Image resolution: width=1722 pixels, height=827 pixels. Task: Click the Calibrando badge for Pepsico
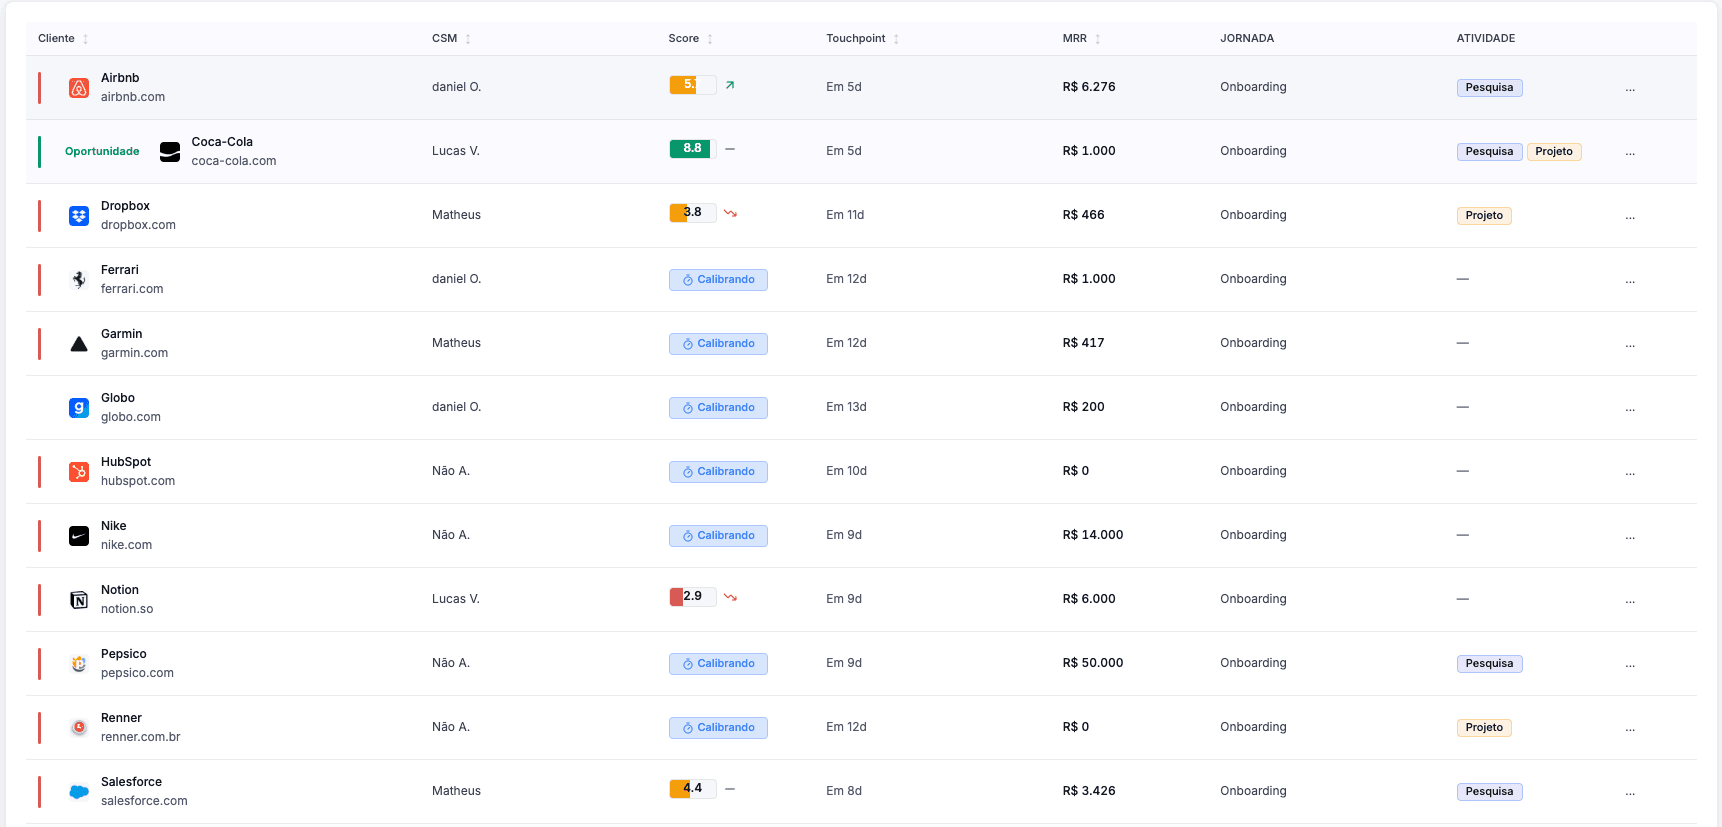(718, 664)
